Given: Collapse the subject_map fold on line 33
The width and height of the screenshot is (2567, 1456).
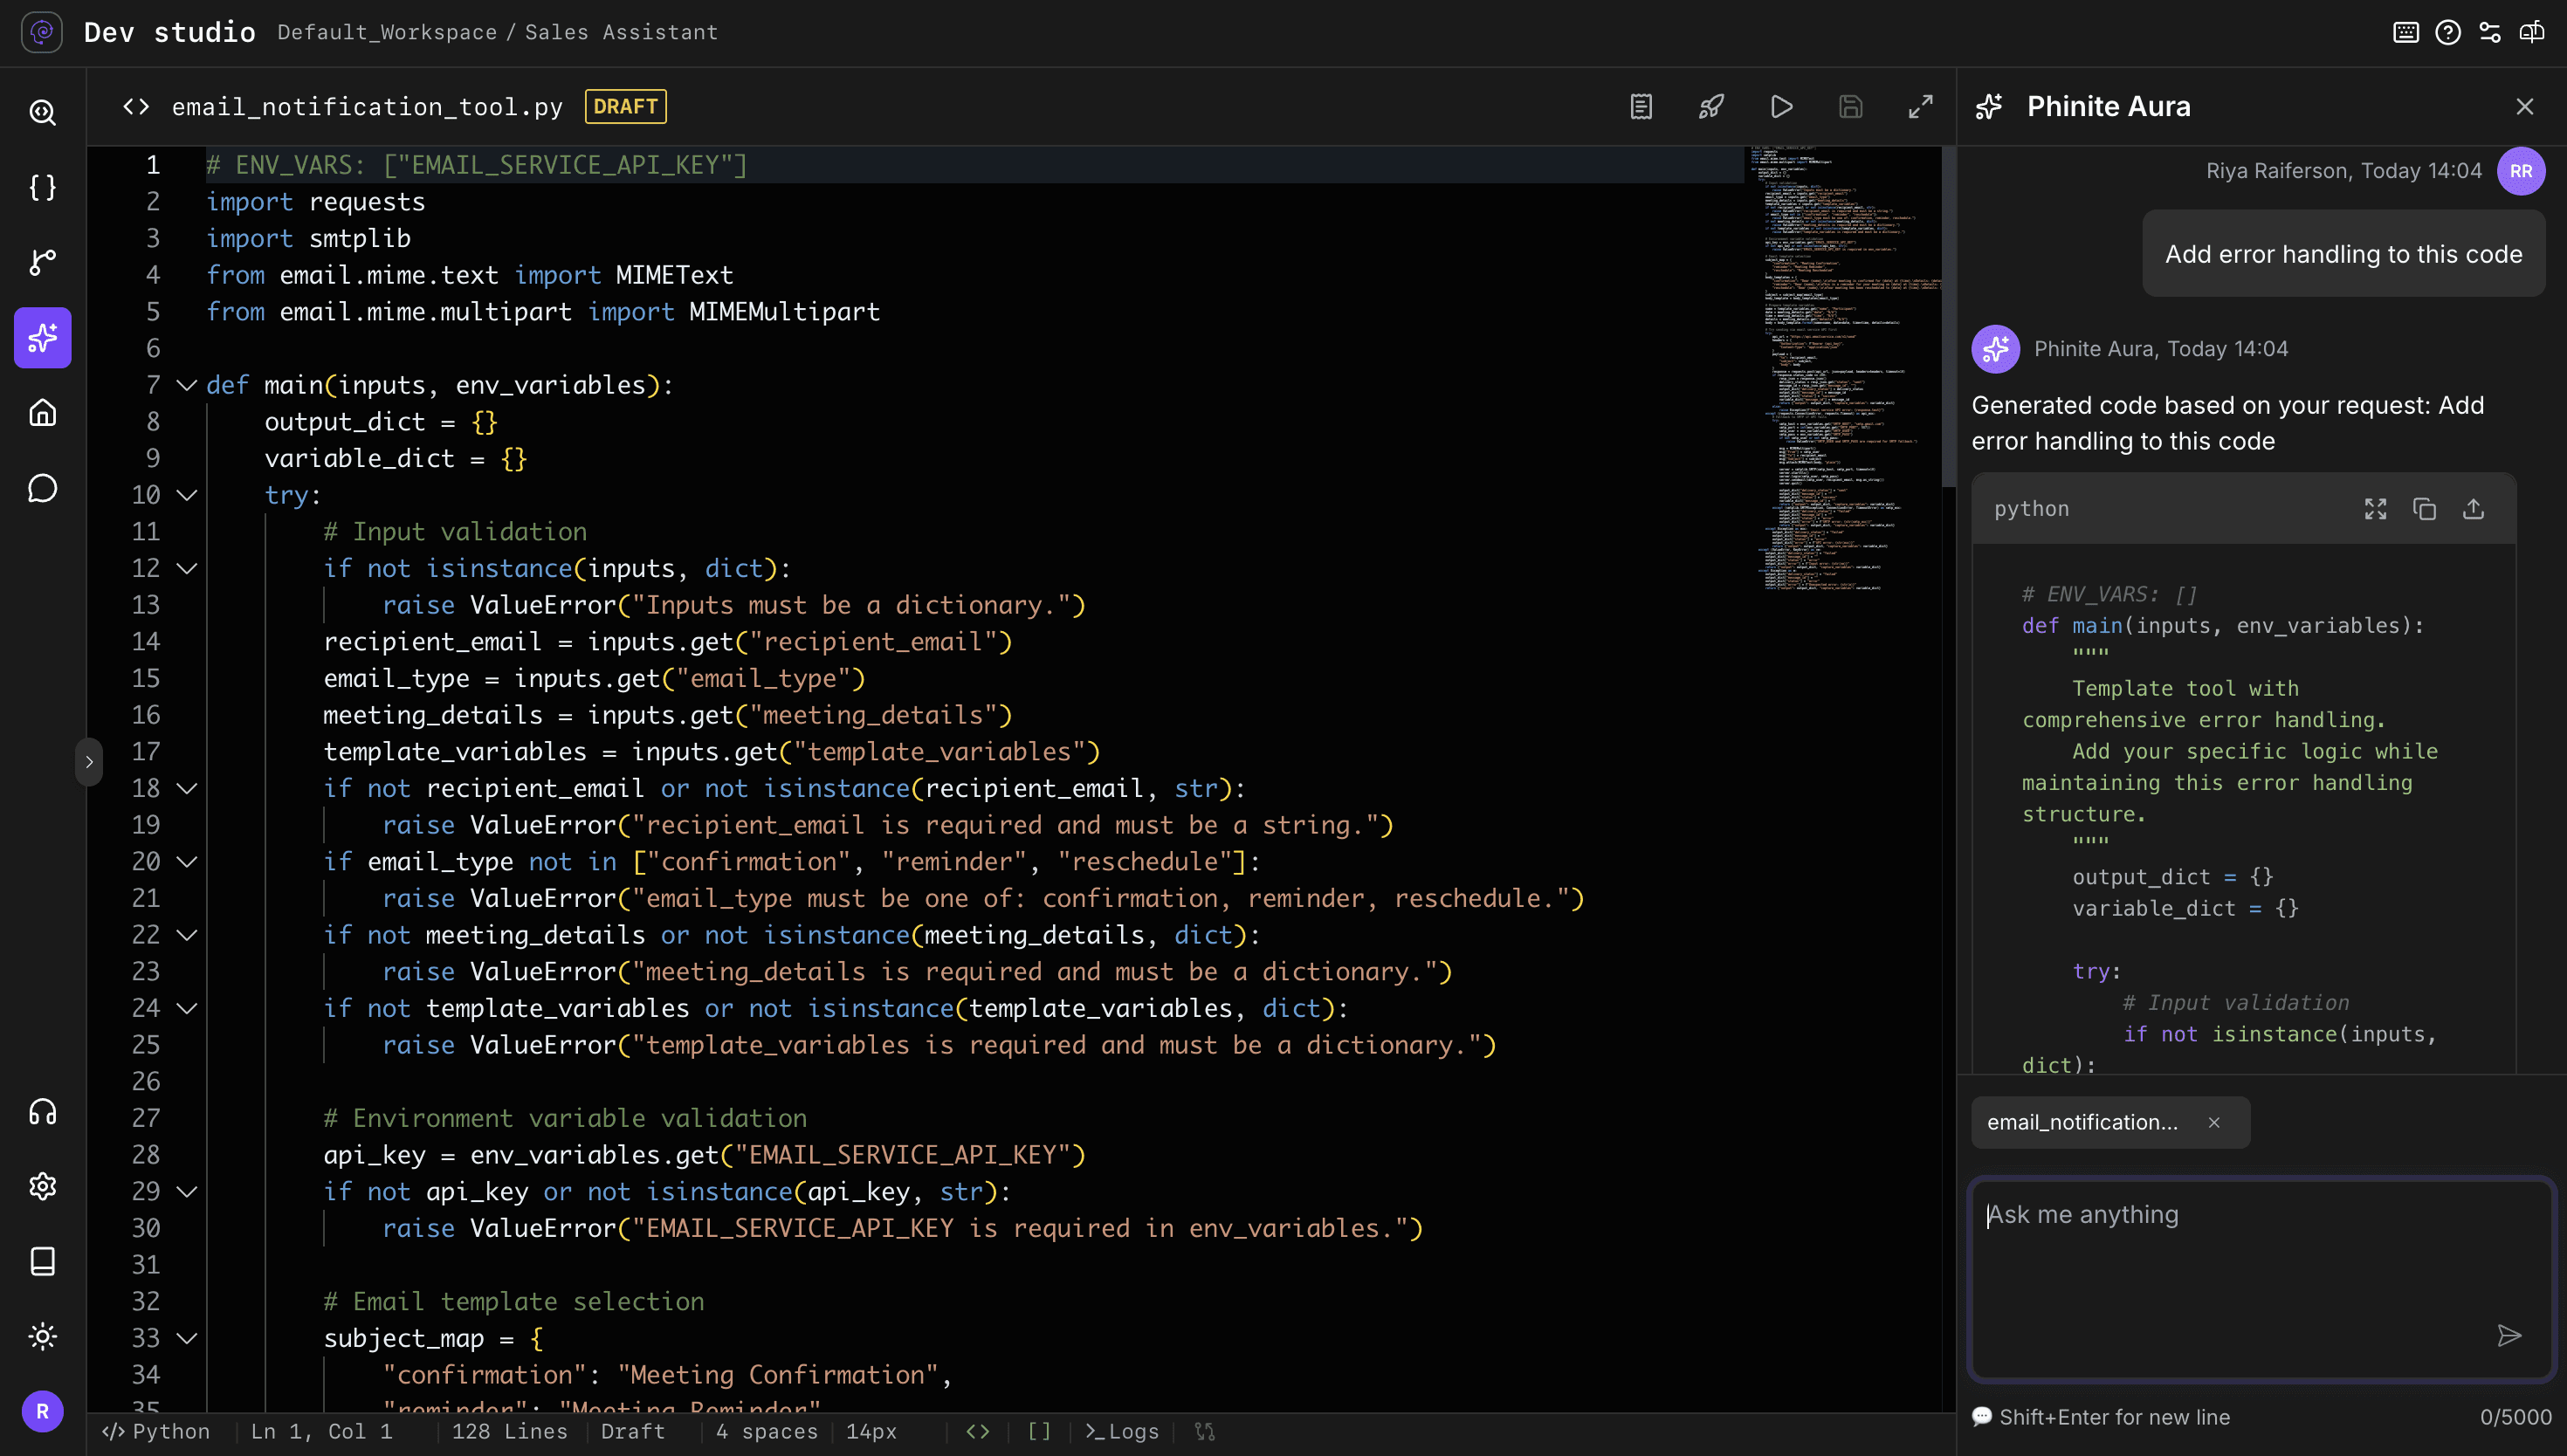Looking at the screenshot, I should (186, 1338).
